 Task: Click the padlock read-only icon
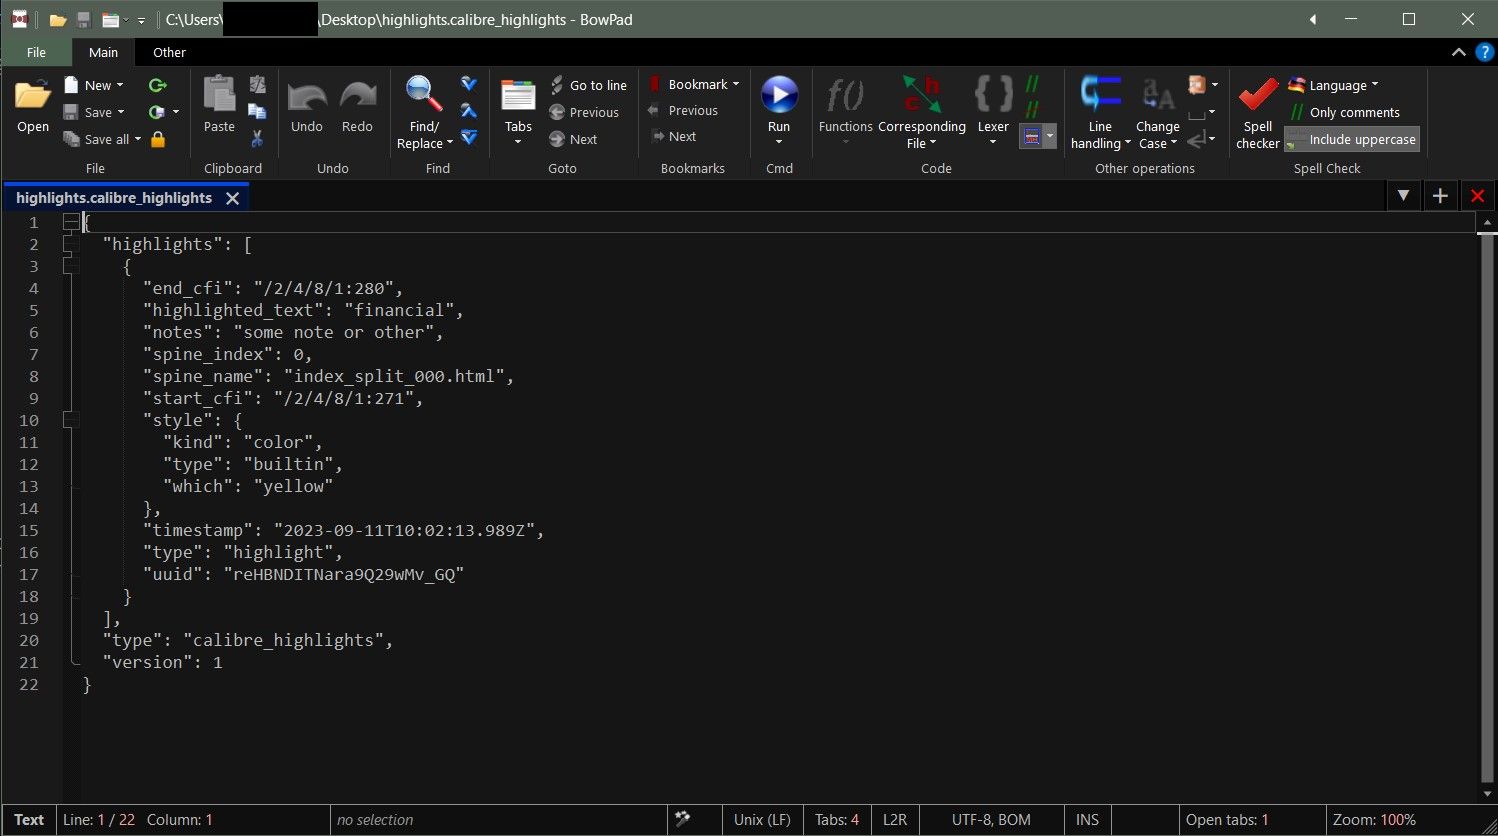pos(158,139)
